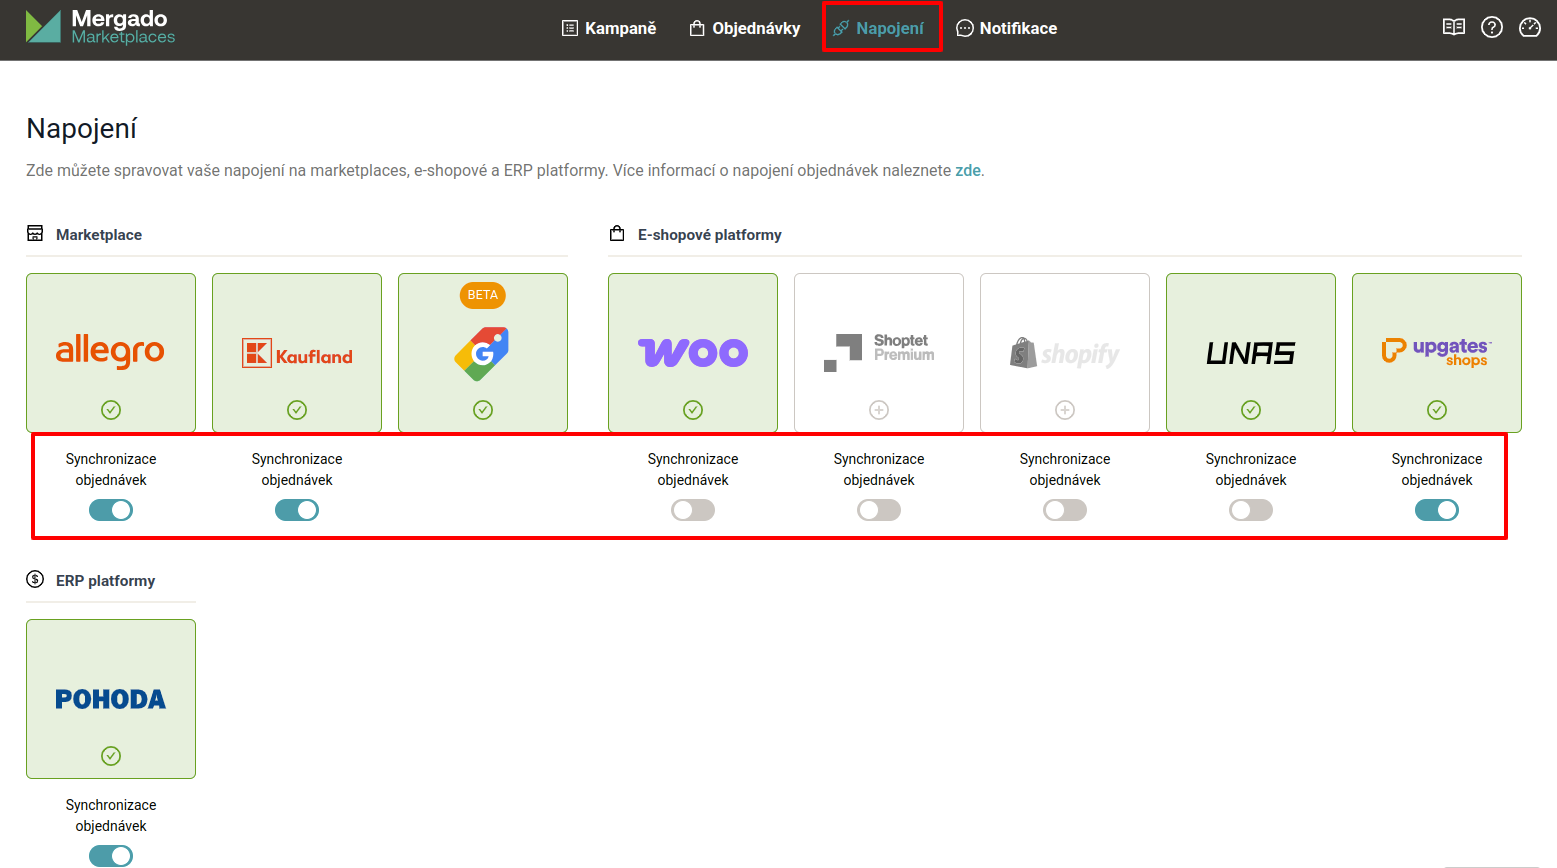Image resolution: width=1557 pixels, height=868 pixels.
Task: Click the Mergado Marketplaces logo
Action: (100, 27)
